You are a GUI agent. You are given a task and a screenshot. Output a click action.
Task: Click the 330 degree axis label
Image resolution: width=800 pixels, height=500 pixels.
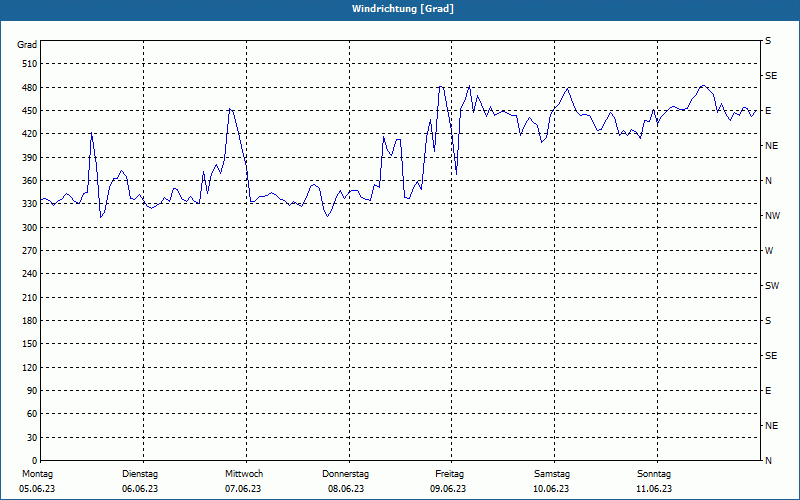pyautogui.click(x=30, y=204)
